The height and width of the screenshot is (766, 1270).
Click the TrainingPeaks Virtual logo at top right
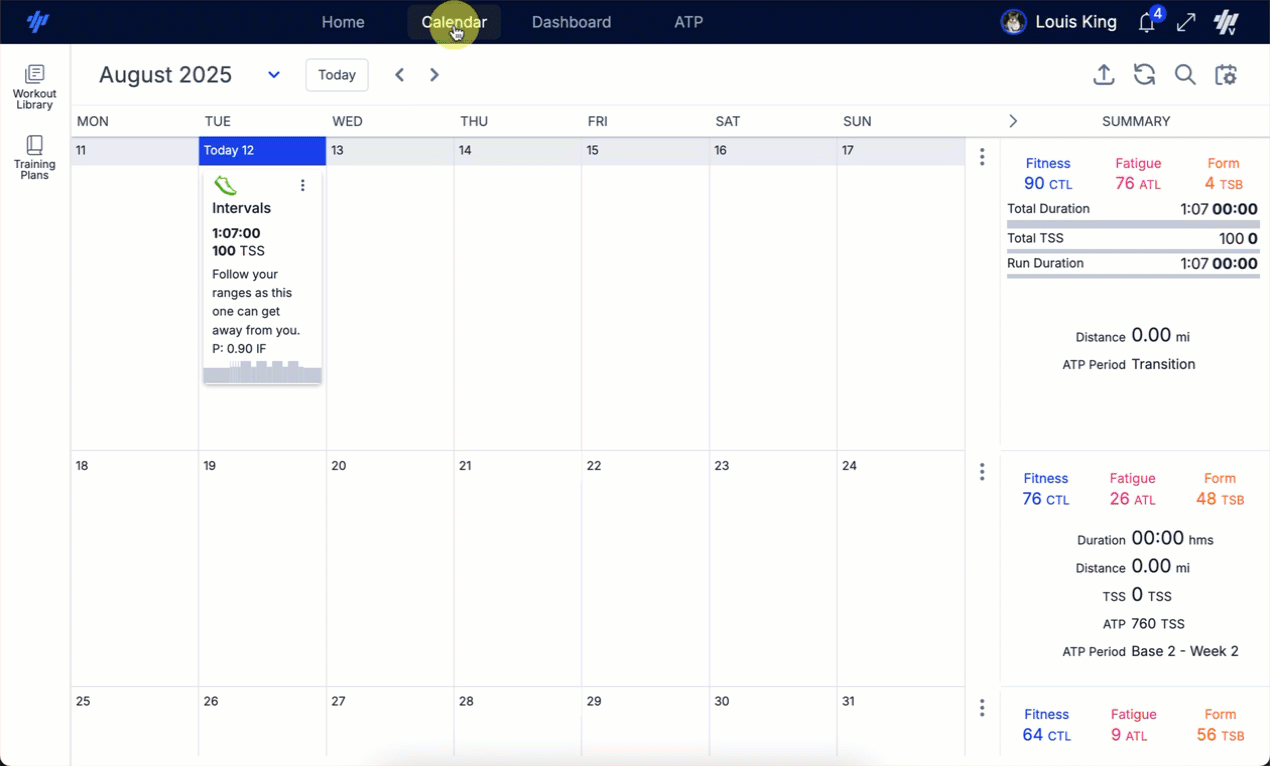1227,22
